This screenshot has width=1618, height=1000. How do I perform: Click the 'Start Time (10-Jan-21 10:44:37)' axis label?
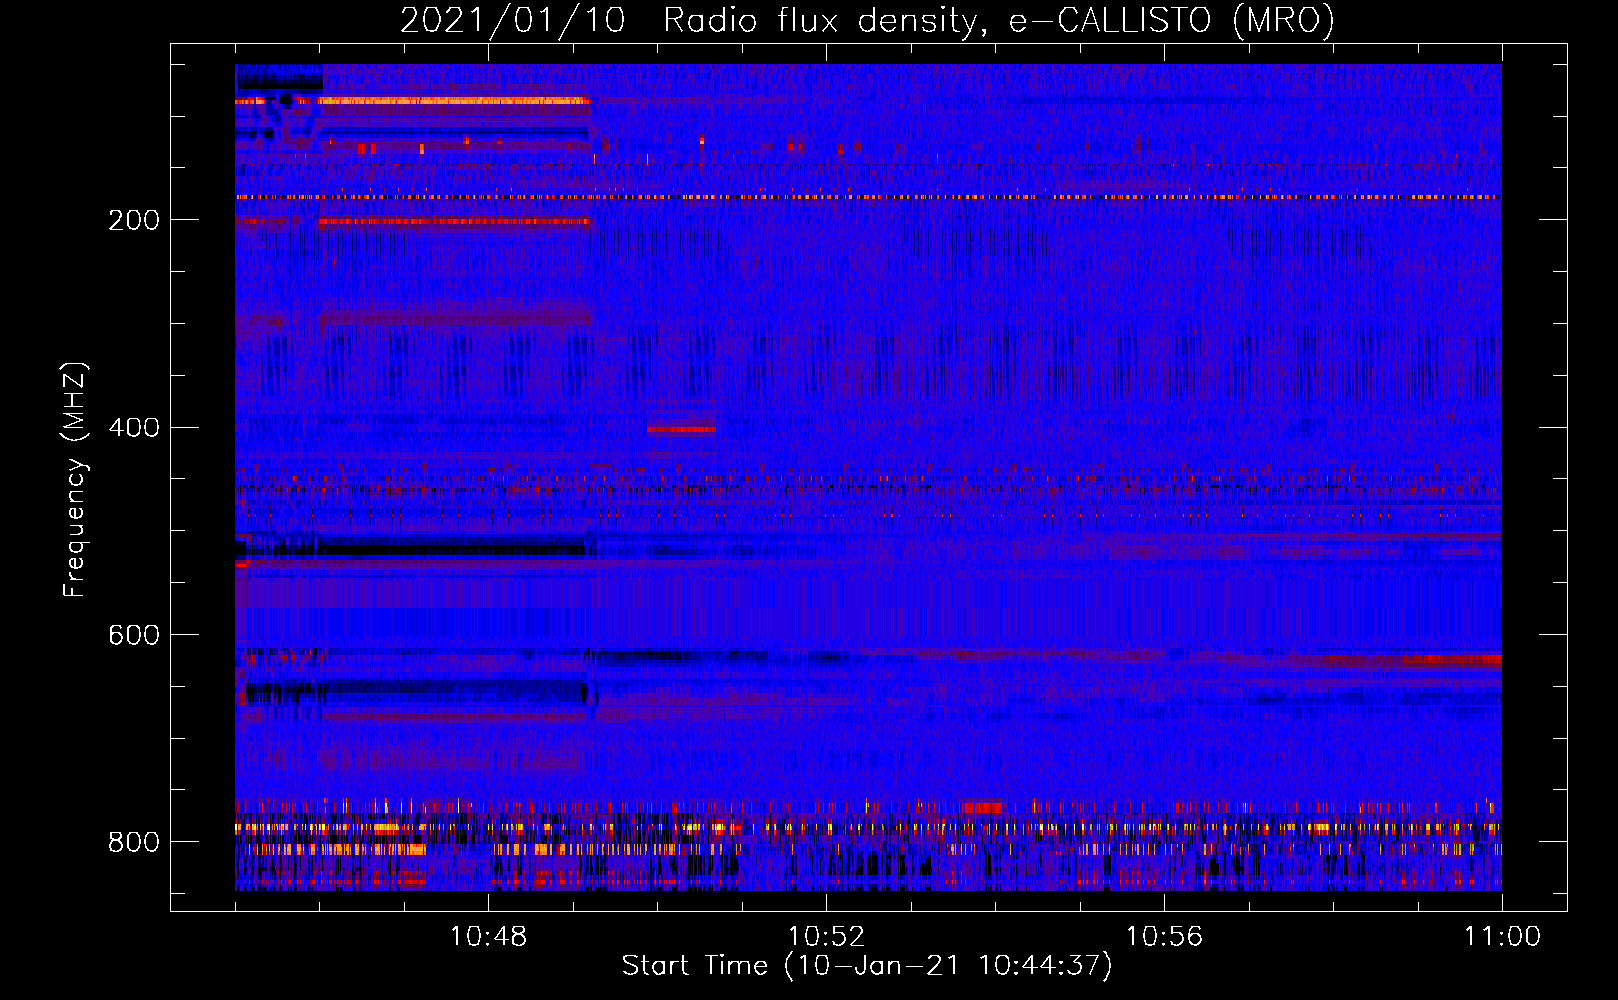pyautogui.click(x=867, y=966)
